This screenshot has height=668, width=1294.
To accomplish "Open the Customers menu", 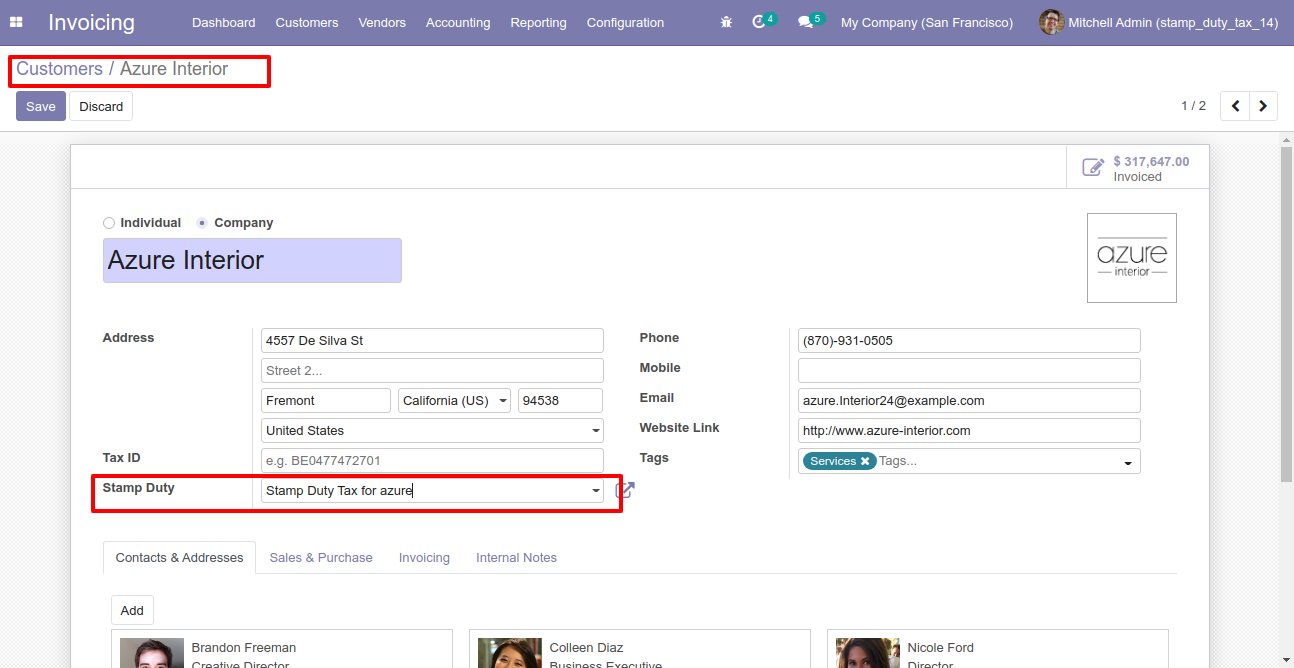I will (307, 22).
